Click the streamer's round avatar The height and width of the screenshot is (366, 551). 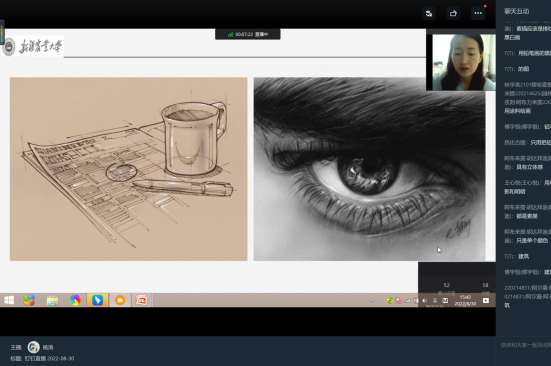[34, 347]
